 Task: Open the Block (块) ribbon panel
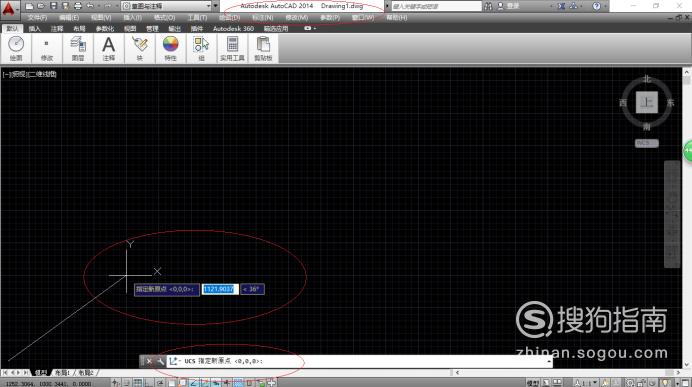coord(139,49)
